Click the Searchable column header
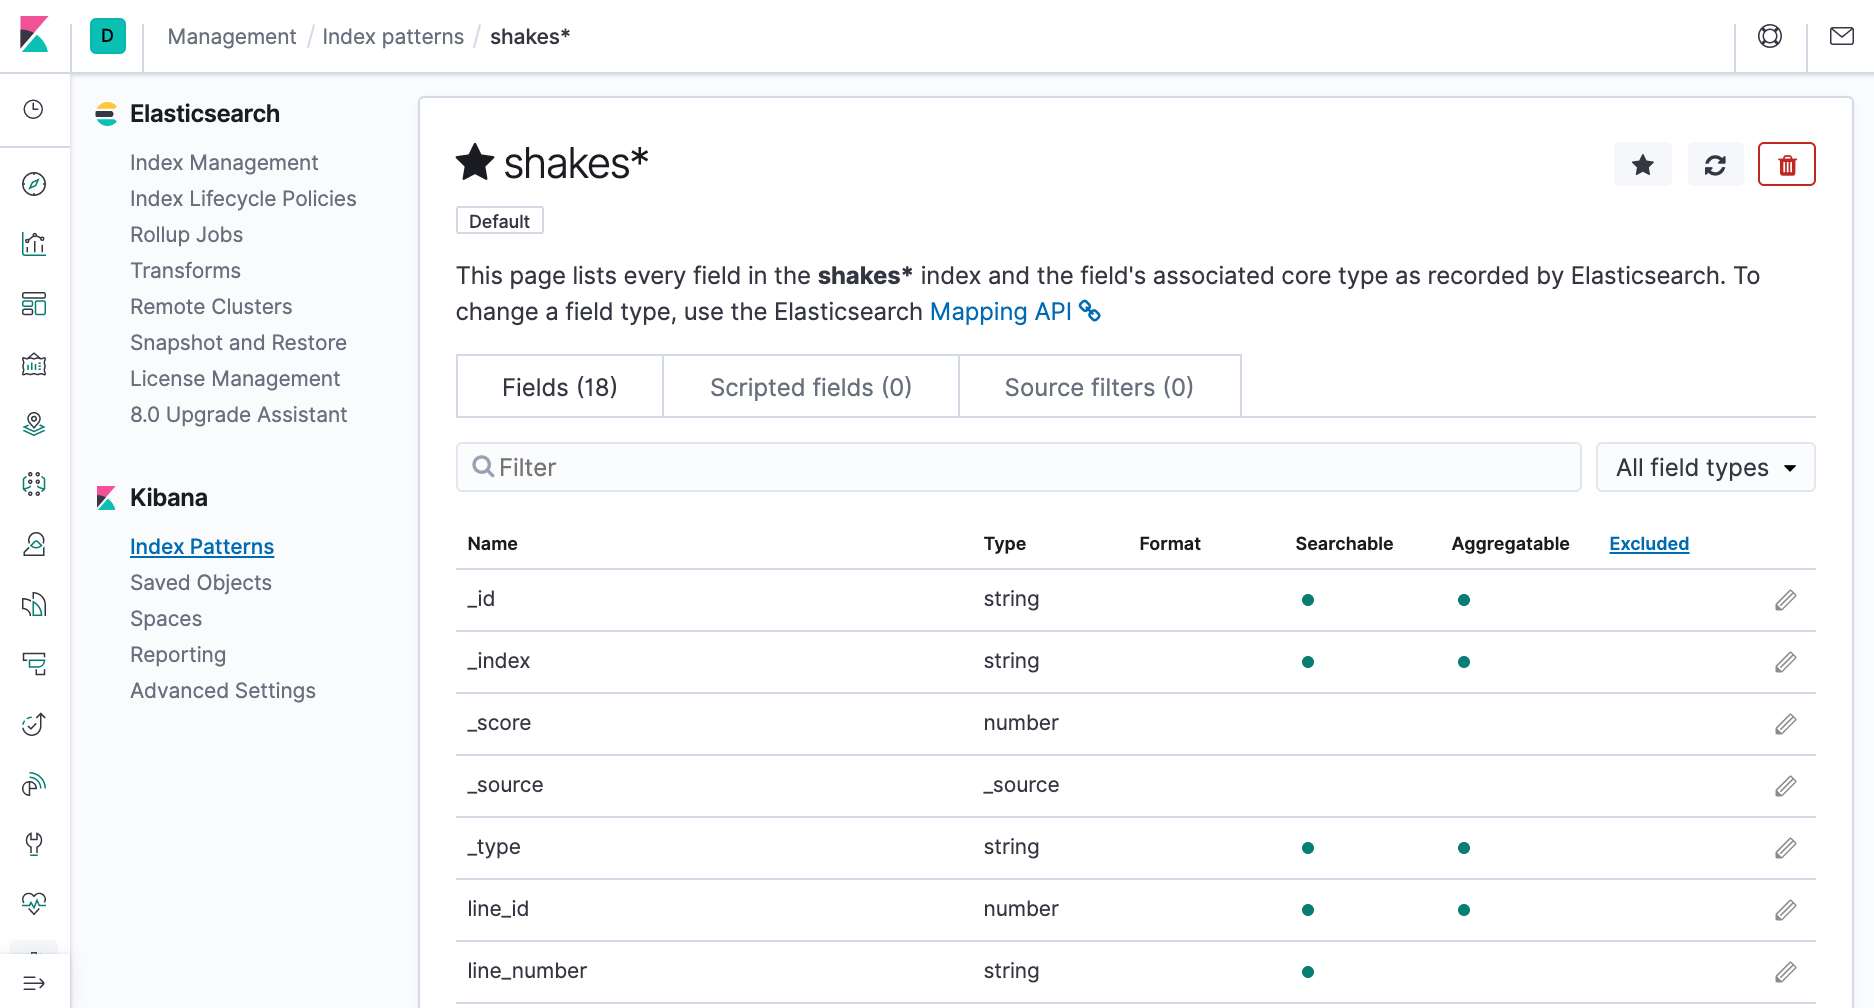The image size is (1874, 1008). click(x=1344, y=544)
